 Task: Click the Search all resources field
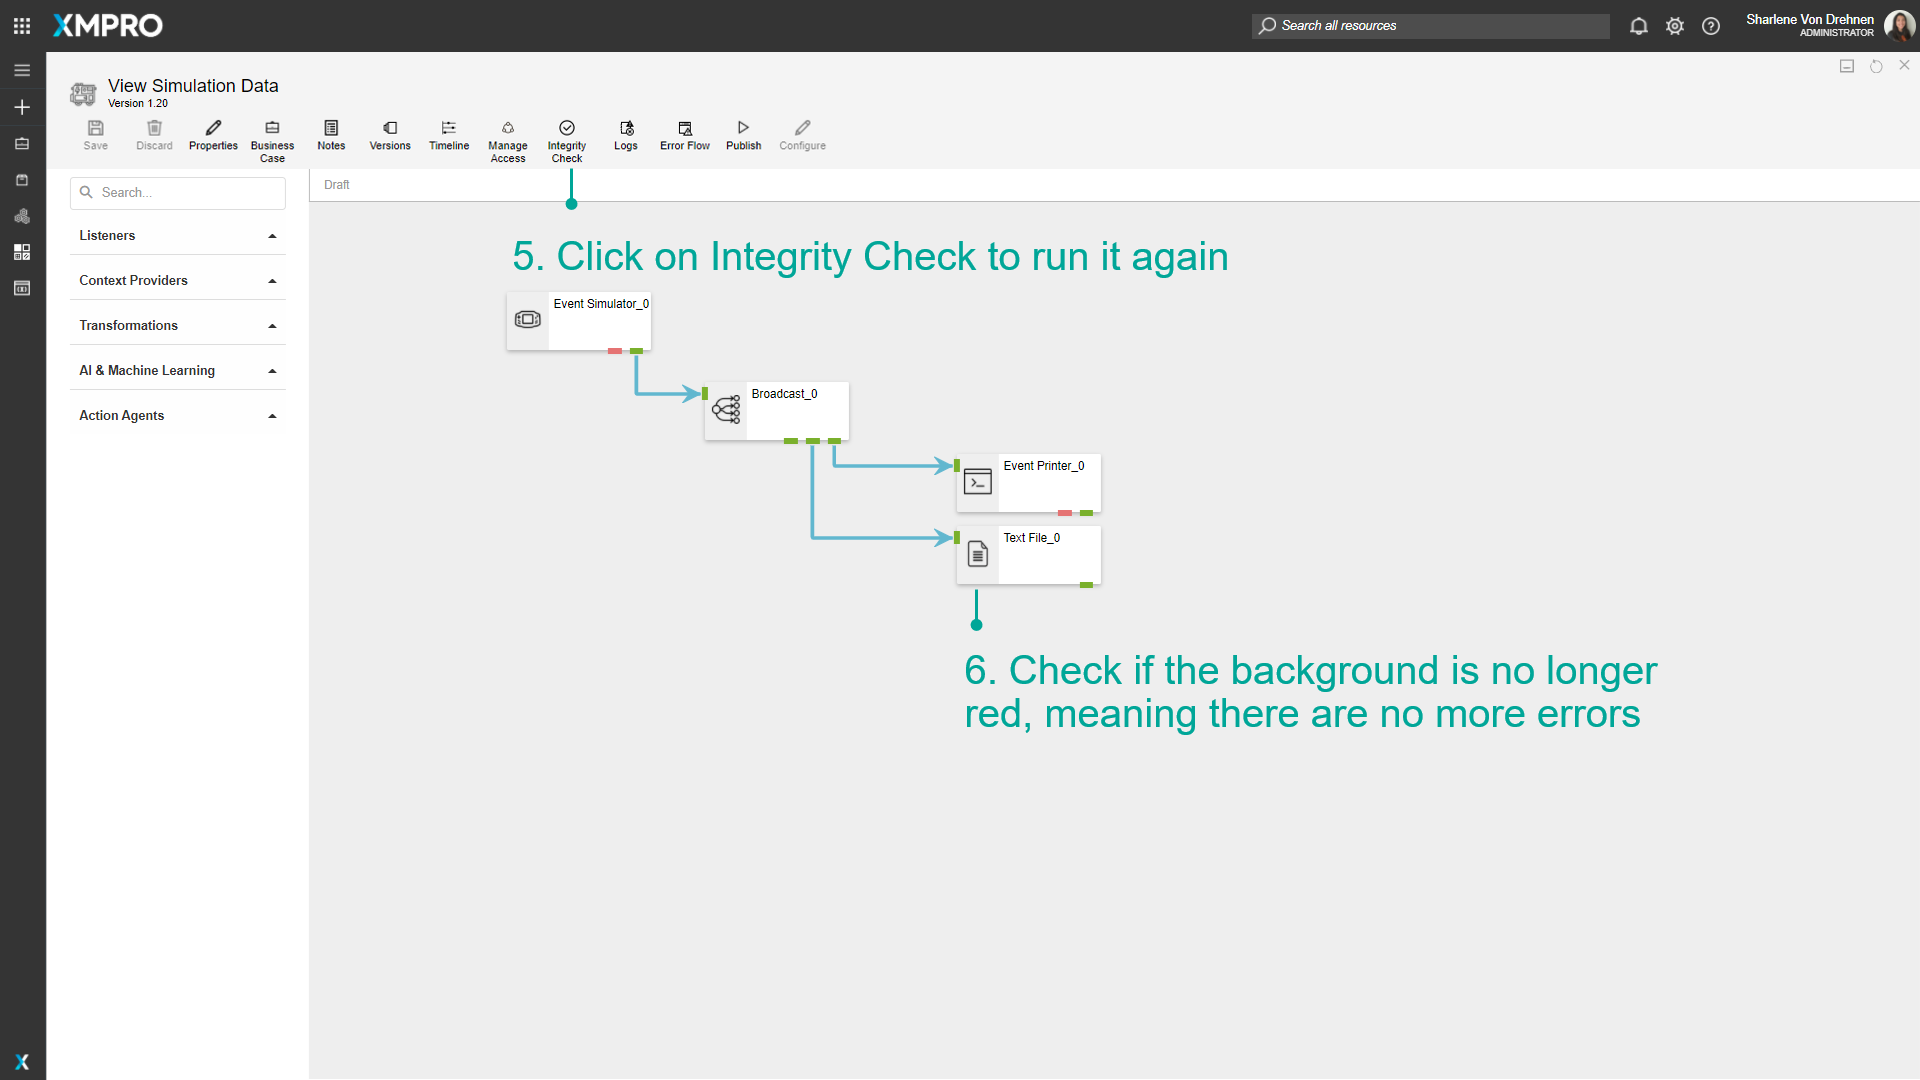click(x=1430, y=25)
